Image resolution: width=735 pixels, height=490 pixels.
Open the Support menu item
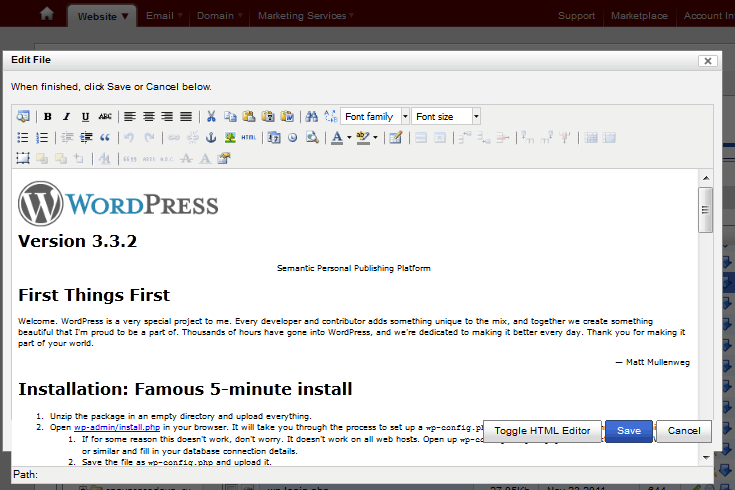tap(576, 16)
